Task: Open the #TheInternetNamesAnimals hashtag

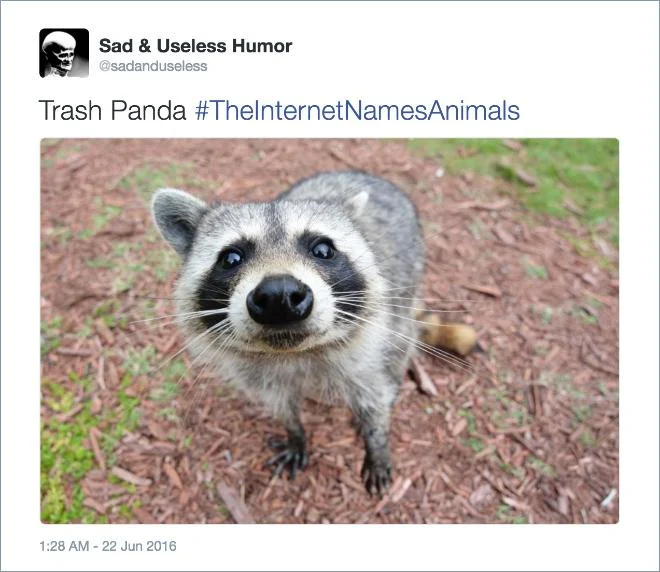Action: click(x=357, y=110)
